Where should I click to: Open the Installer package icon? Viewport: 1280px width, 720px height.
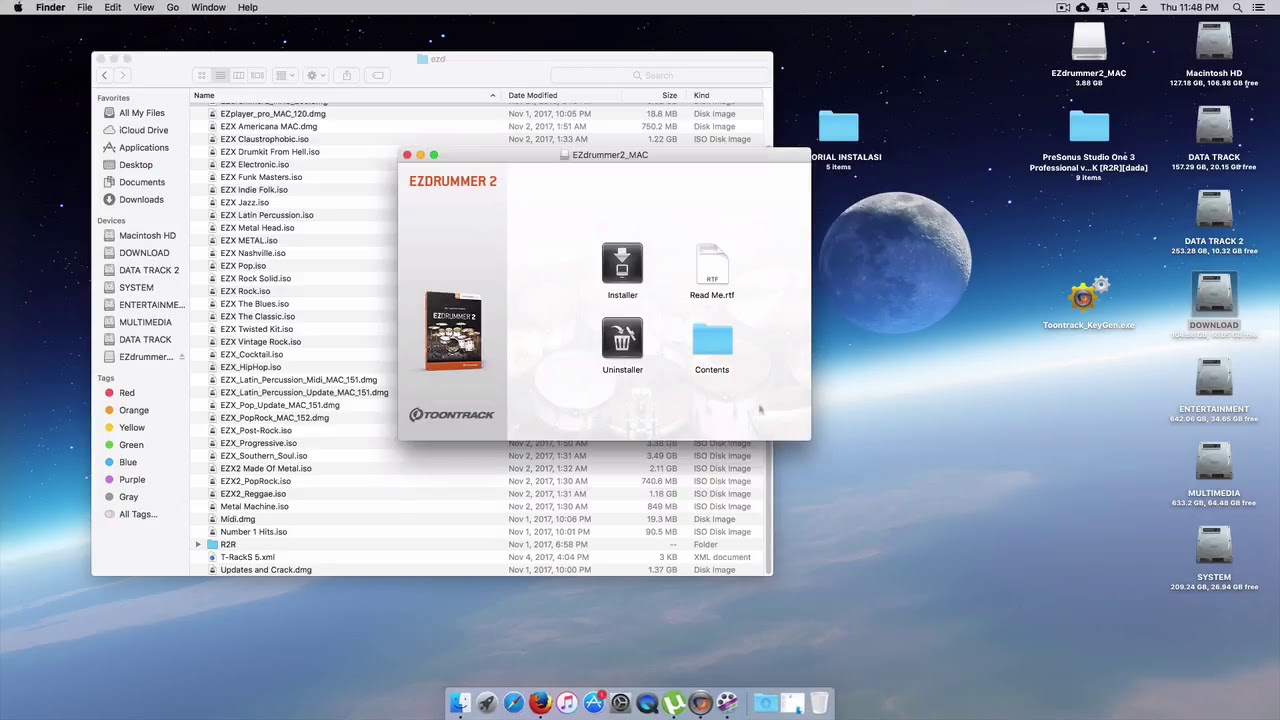[x=622, y=263]
